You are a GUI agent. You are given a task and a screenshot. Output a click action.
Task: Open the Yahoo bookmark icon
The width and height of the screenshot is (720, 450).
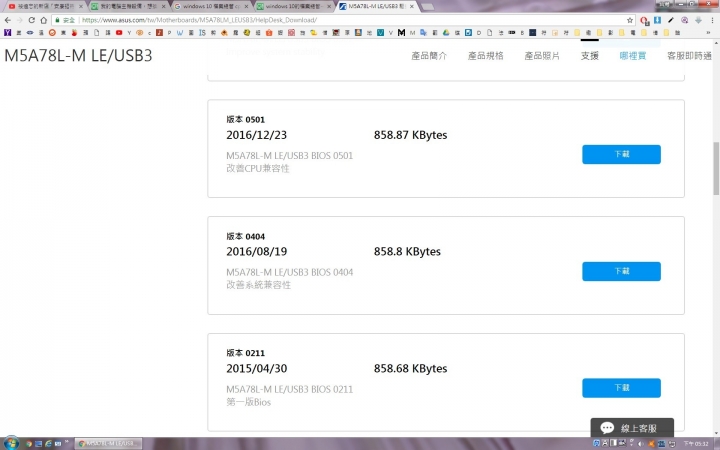tap(7, 33)
